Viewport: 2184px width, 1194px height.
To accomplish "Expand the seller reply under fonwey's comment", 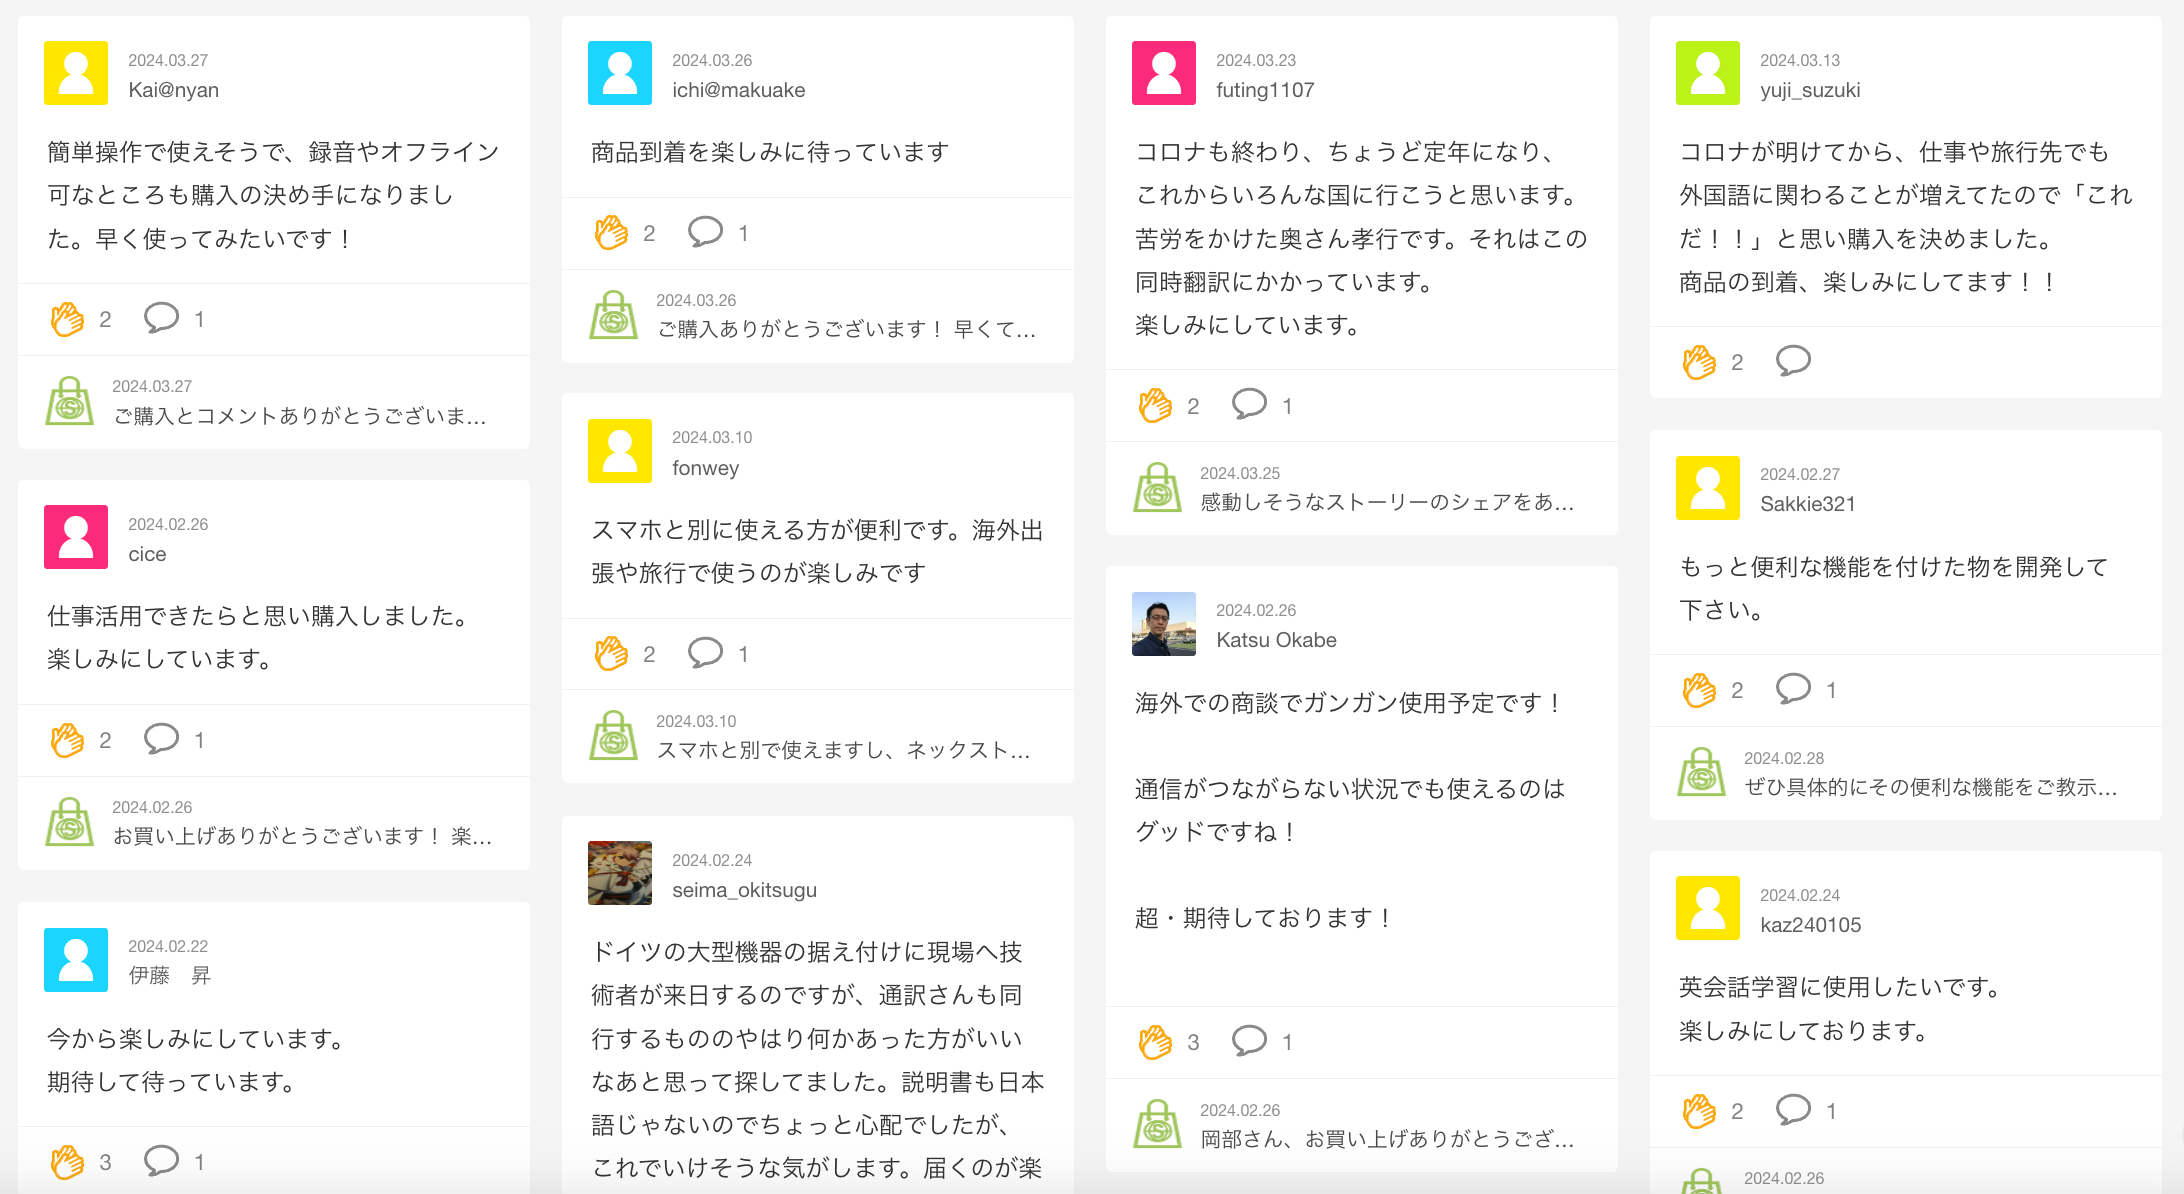I will [843, 750].
